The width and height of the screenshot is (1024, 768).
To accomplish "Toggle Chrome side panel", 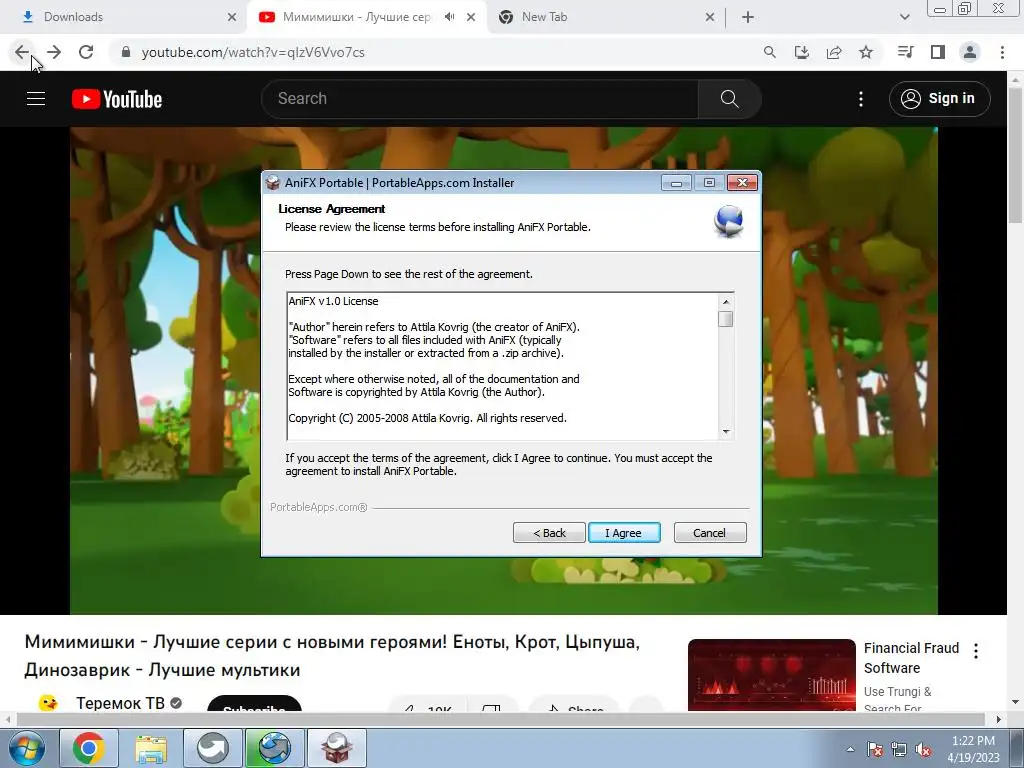I will pyautogui.click(x=938, y=52).
